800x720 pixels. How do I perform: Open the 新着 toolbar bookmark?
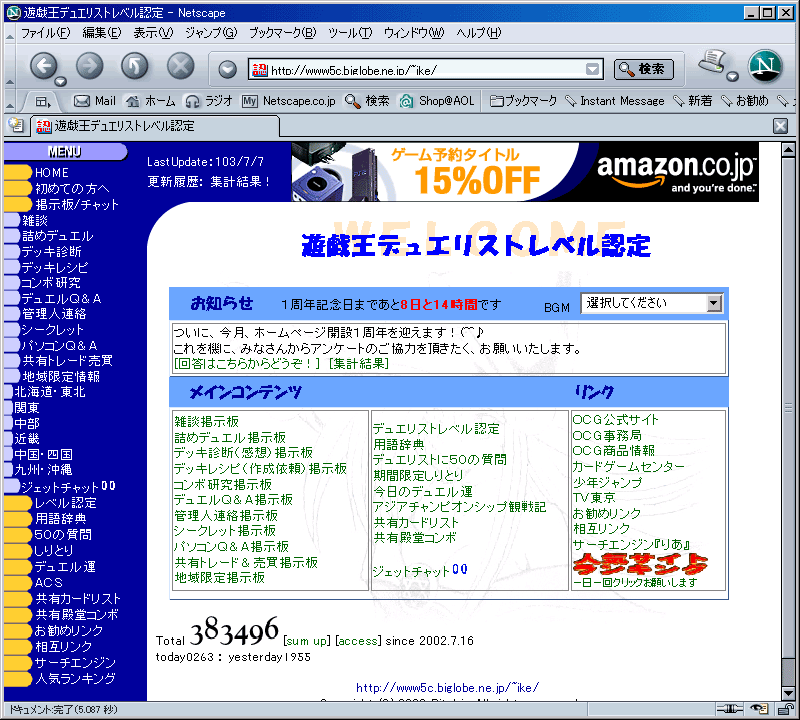(692, 101)
